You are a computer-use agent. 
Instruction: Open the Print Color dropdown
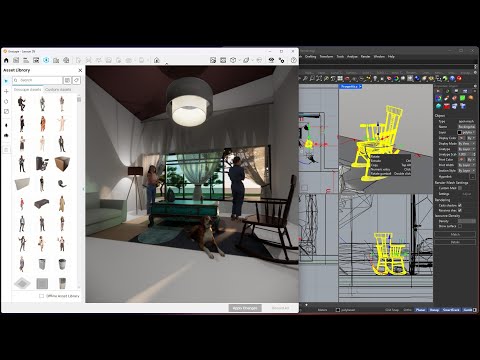point(470,160)
